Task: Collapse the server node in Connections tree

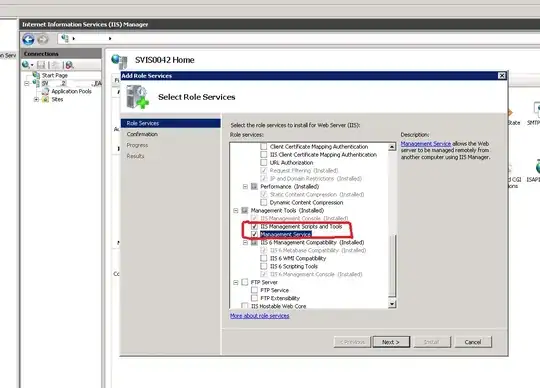Action: (x=27, y=83)
